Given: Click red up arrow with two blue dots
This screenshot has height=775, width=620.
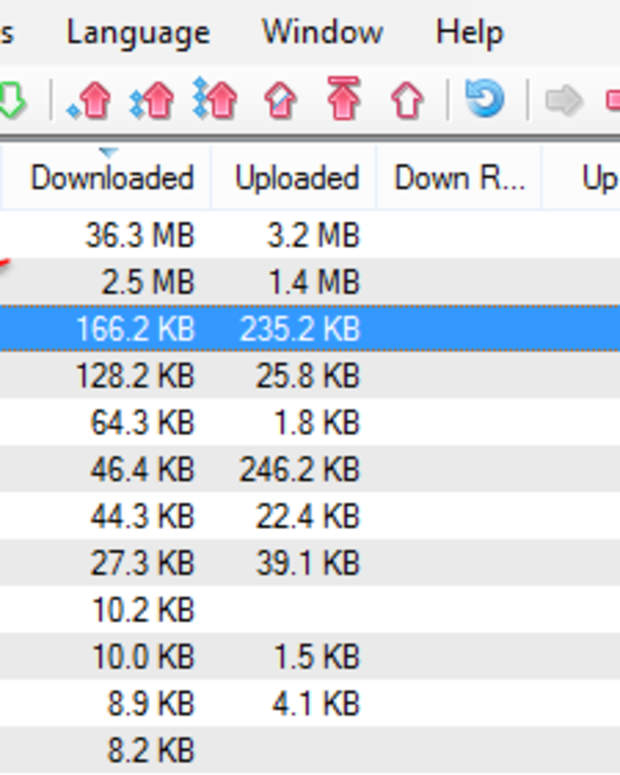Looking at the screenshot, I should pos(152,100).
